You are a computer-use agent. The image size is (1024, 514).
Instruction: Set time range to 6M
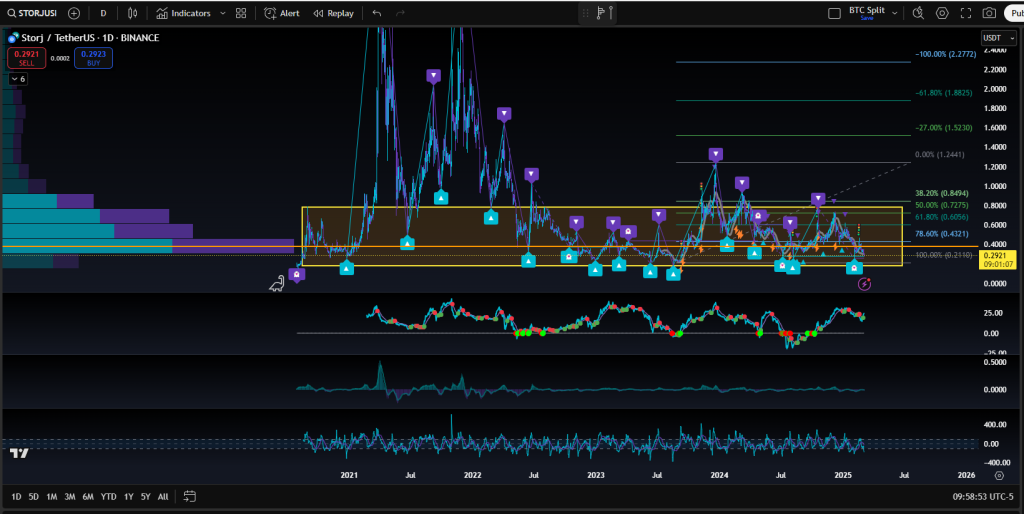pyautogui.click(x=88, y=496)
